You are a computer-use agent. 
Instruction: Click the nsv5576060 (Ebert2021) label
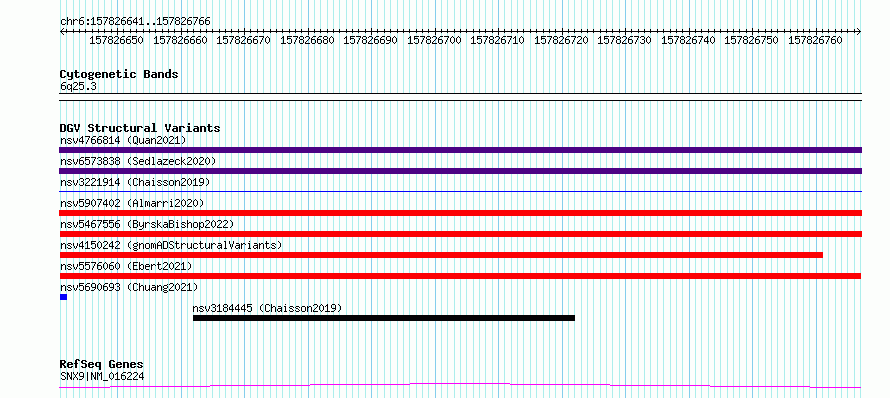(126, 266)
